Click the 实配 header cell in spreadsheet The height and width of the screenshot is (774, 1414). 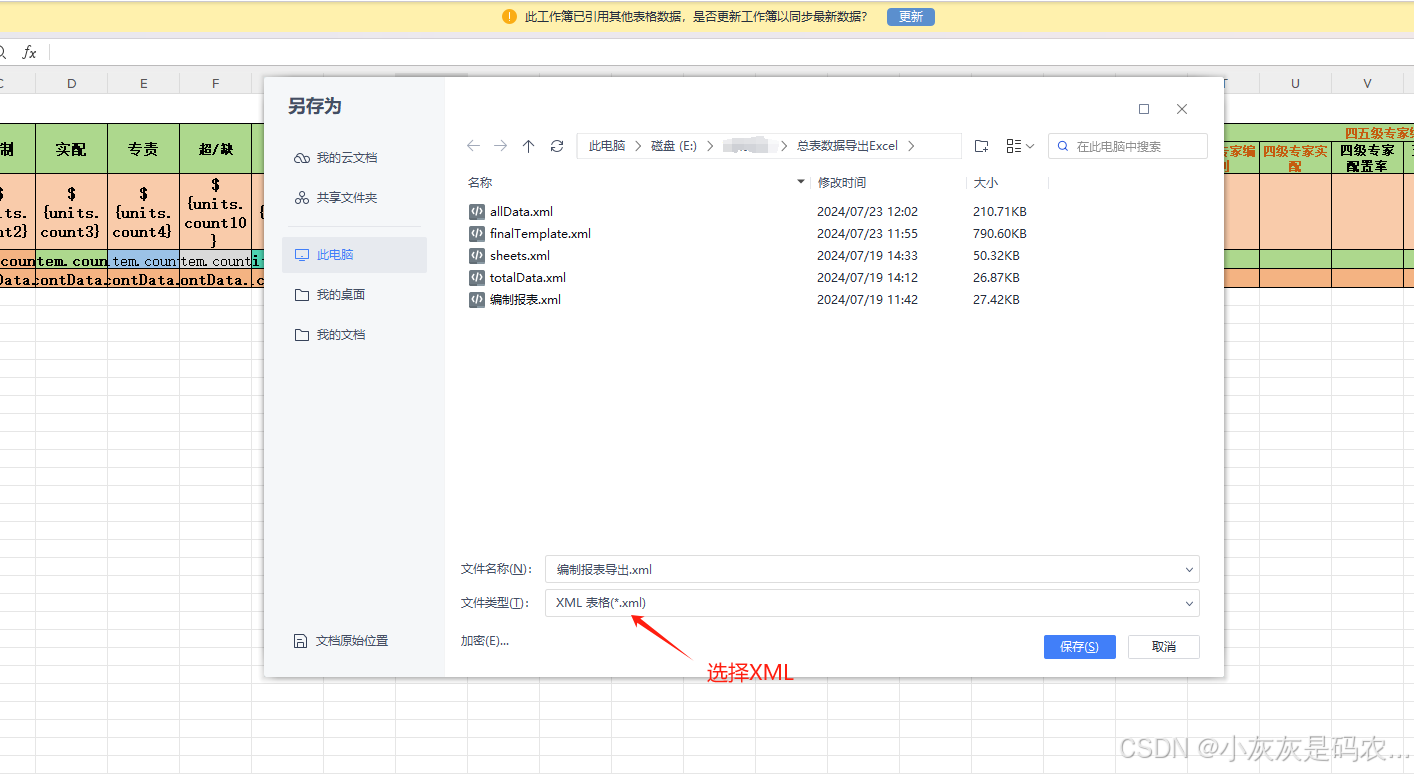coord(72,149)
